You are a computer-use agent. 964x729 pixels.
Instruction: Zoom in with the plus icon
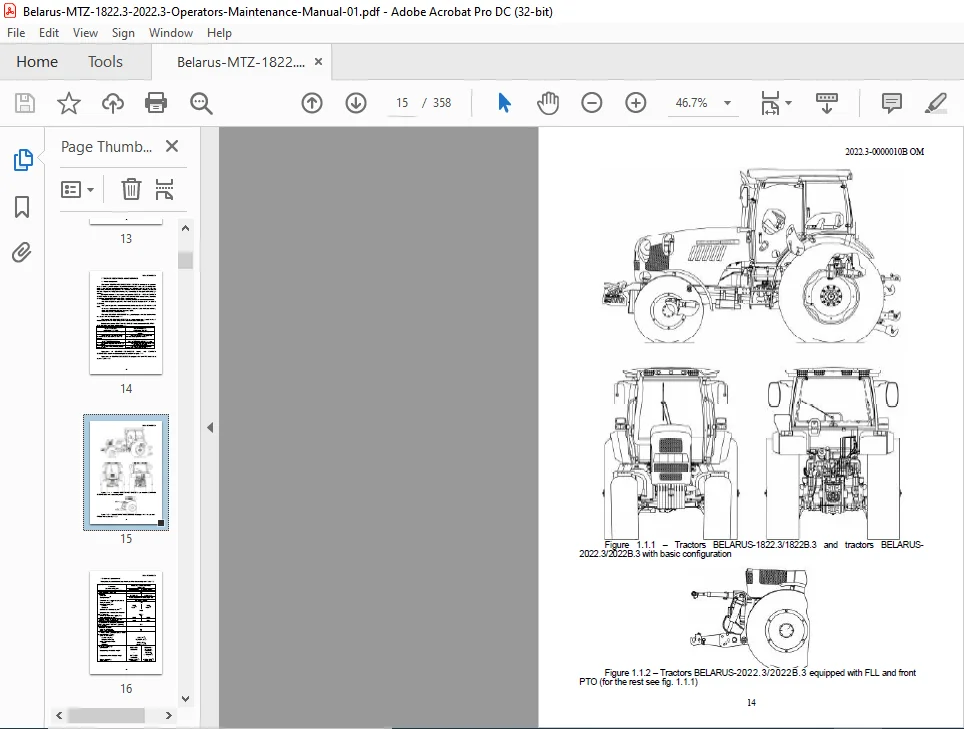pos(636,103)
